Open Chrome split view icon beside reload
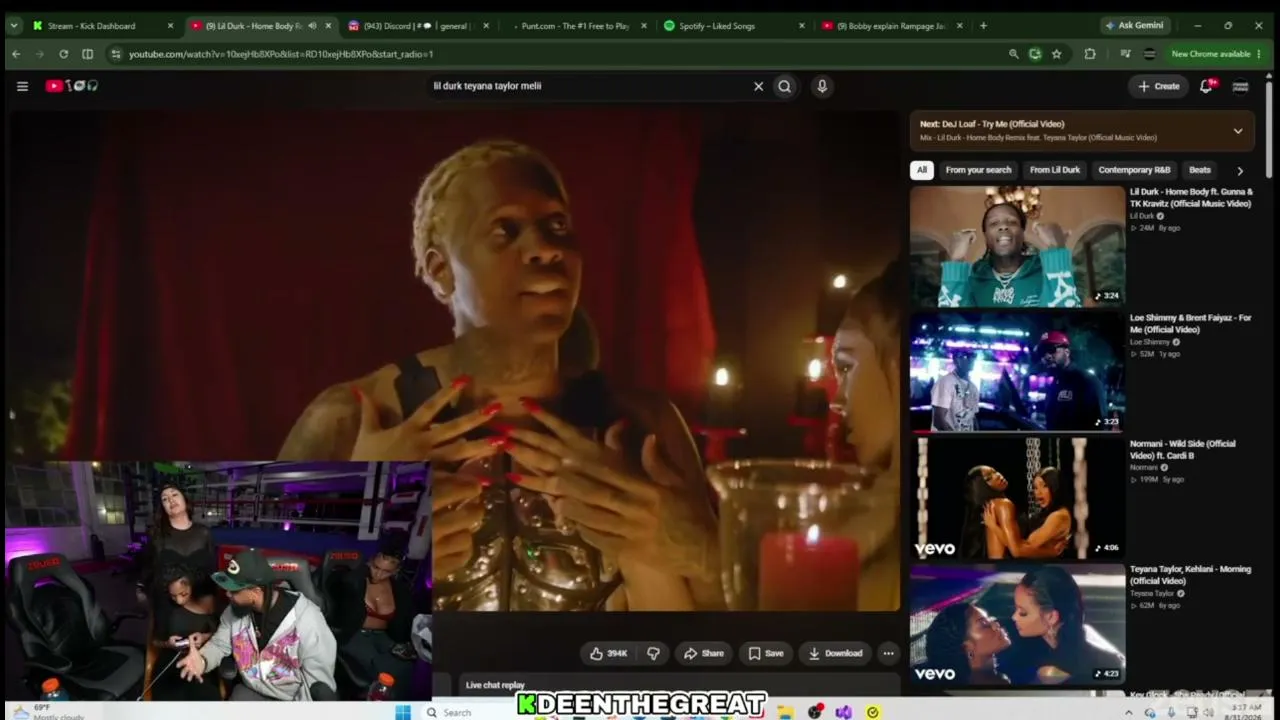This screenshot has width=1280, height=720. pos(87,54)
